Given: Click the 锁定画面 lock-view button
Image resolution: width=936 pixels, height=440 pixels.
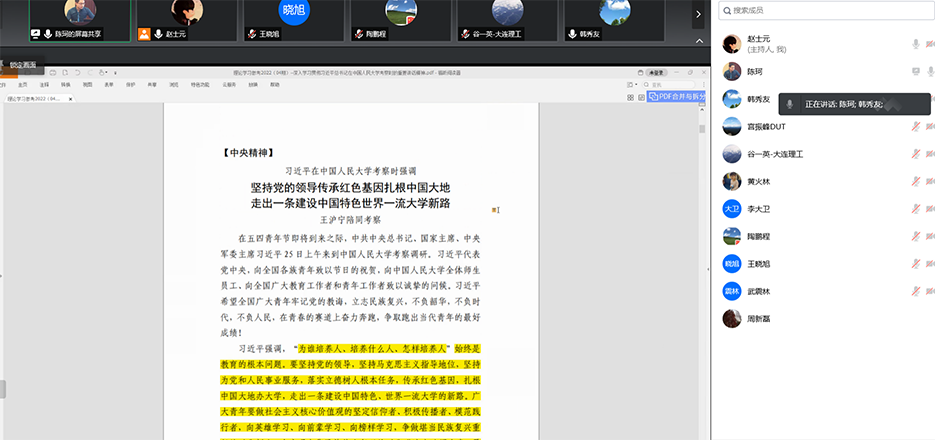Looking at the screenshot, I should [x=22, y=64].
